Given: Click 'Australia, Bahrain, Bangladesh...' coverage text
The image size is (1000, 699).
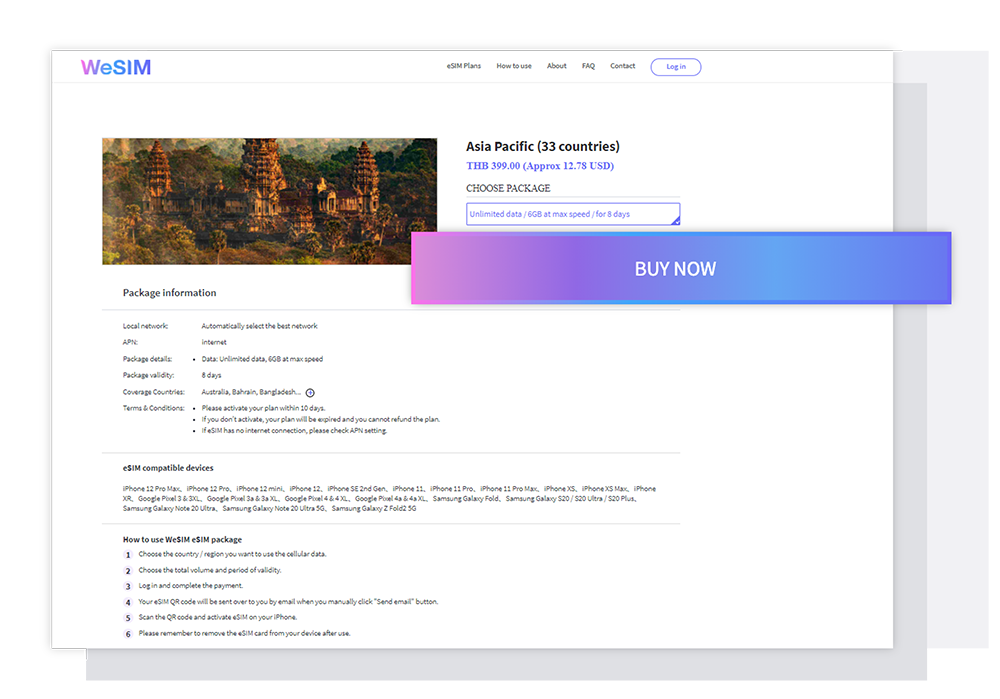Looking at the screenshot, I should click(251, 392).
